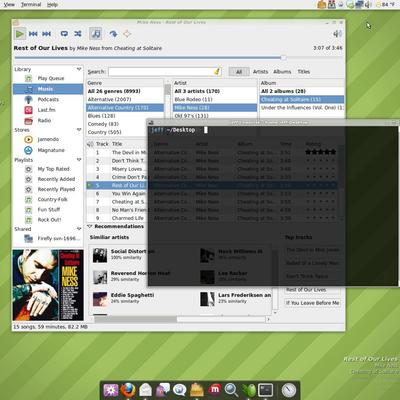
Task: Collapse the Stores section arrow
Action: coord(79,130)
